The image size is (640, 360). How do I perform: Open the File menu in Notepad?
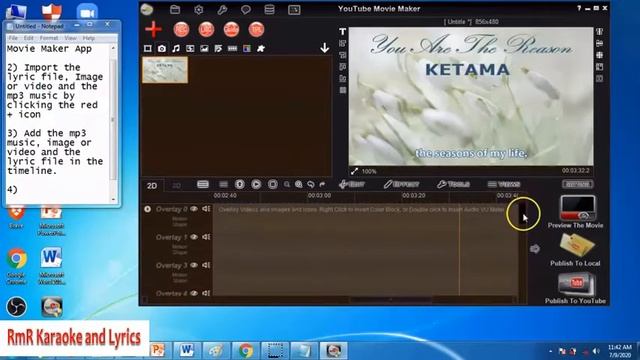(x=13, y=38)
